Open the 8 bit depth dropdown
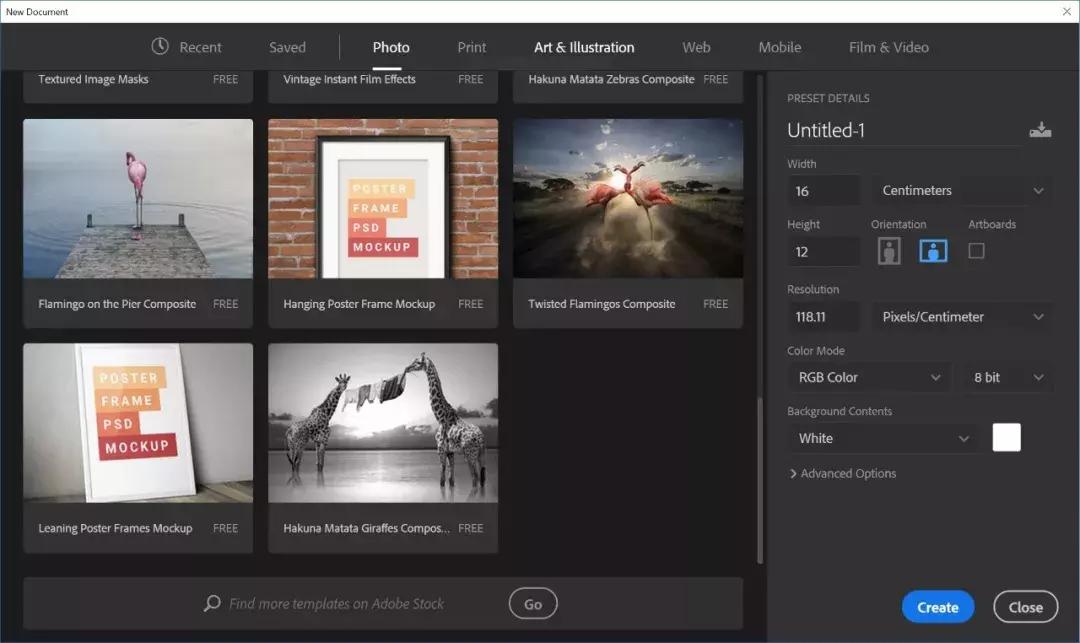Viewport: 1080px width, 643px height. click(1008, 378)
